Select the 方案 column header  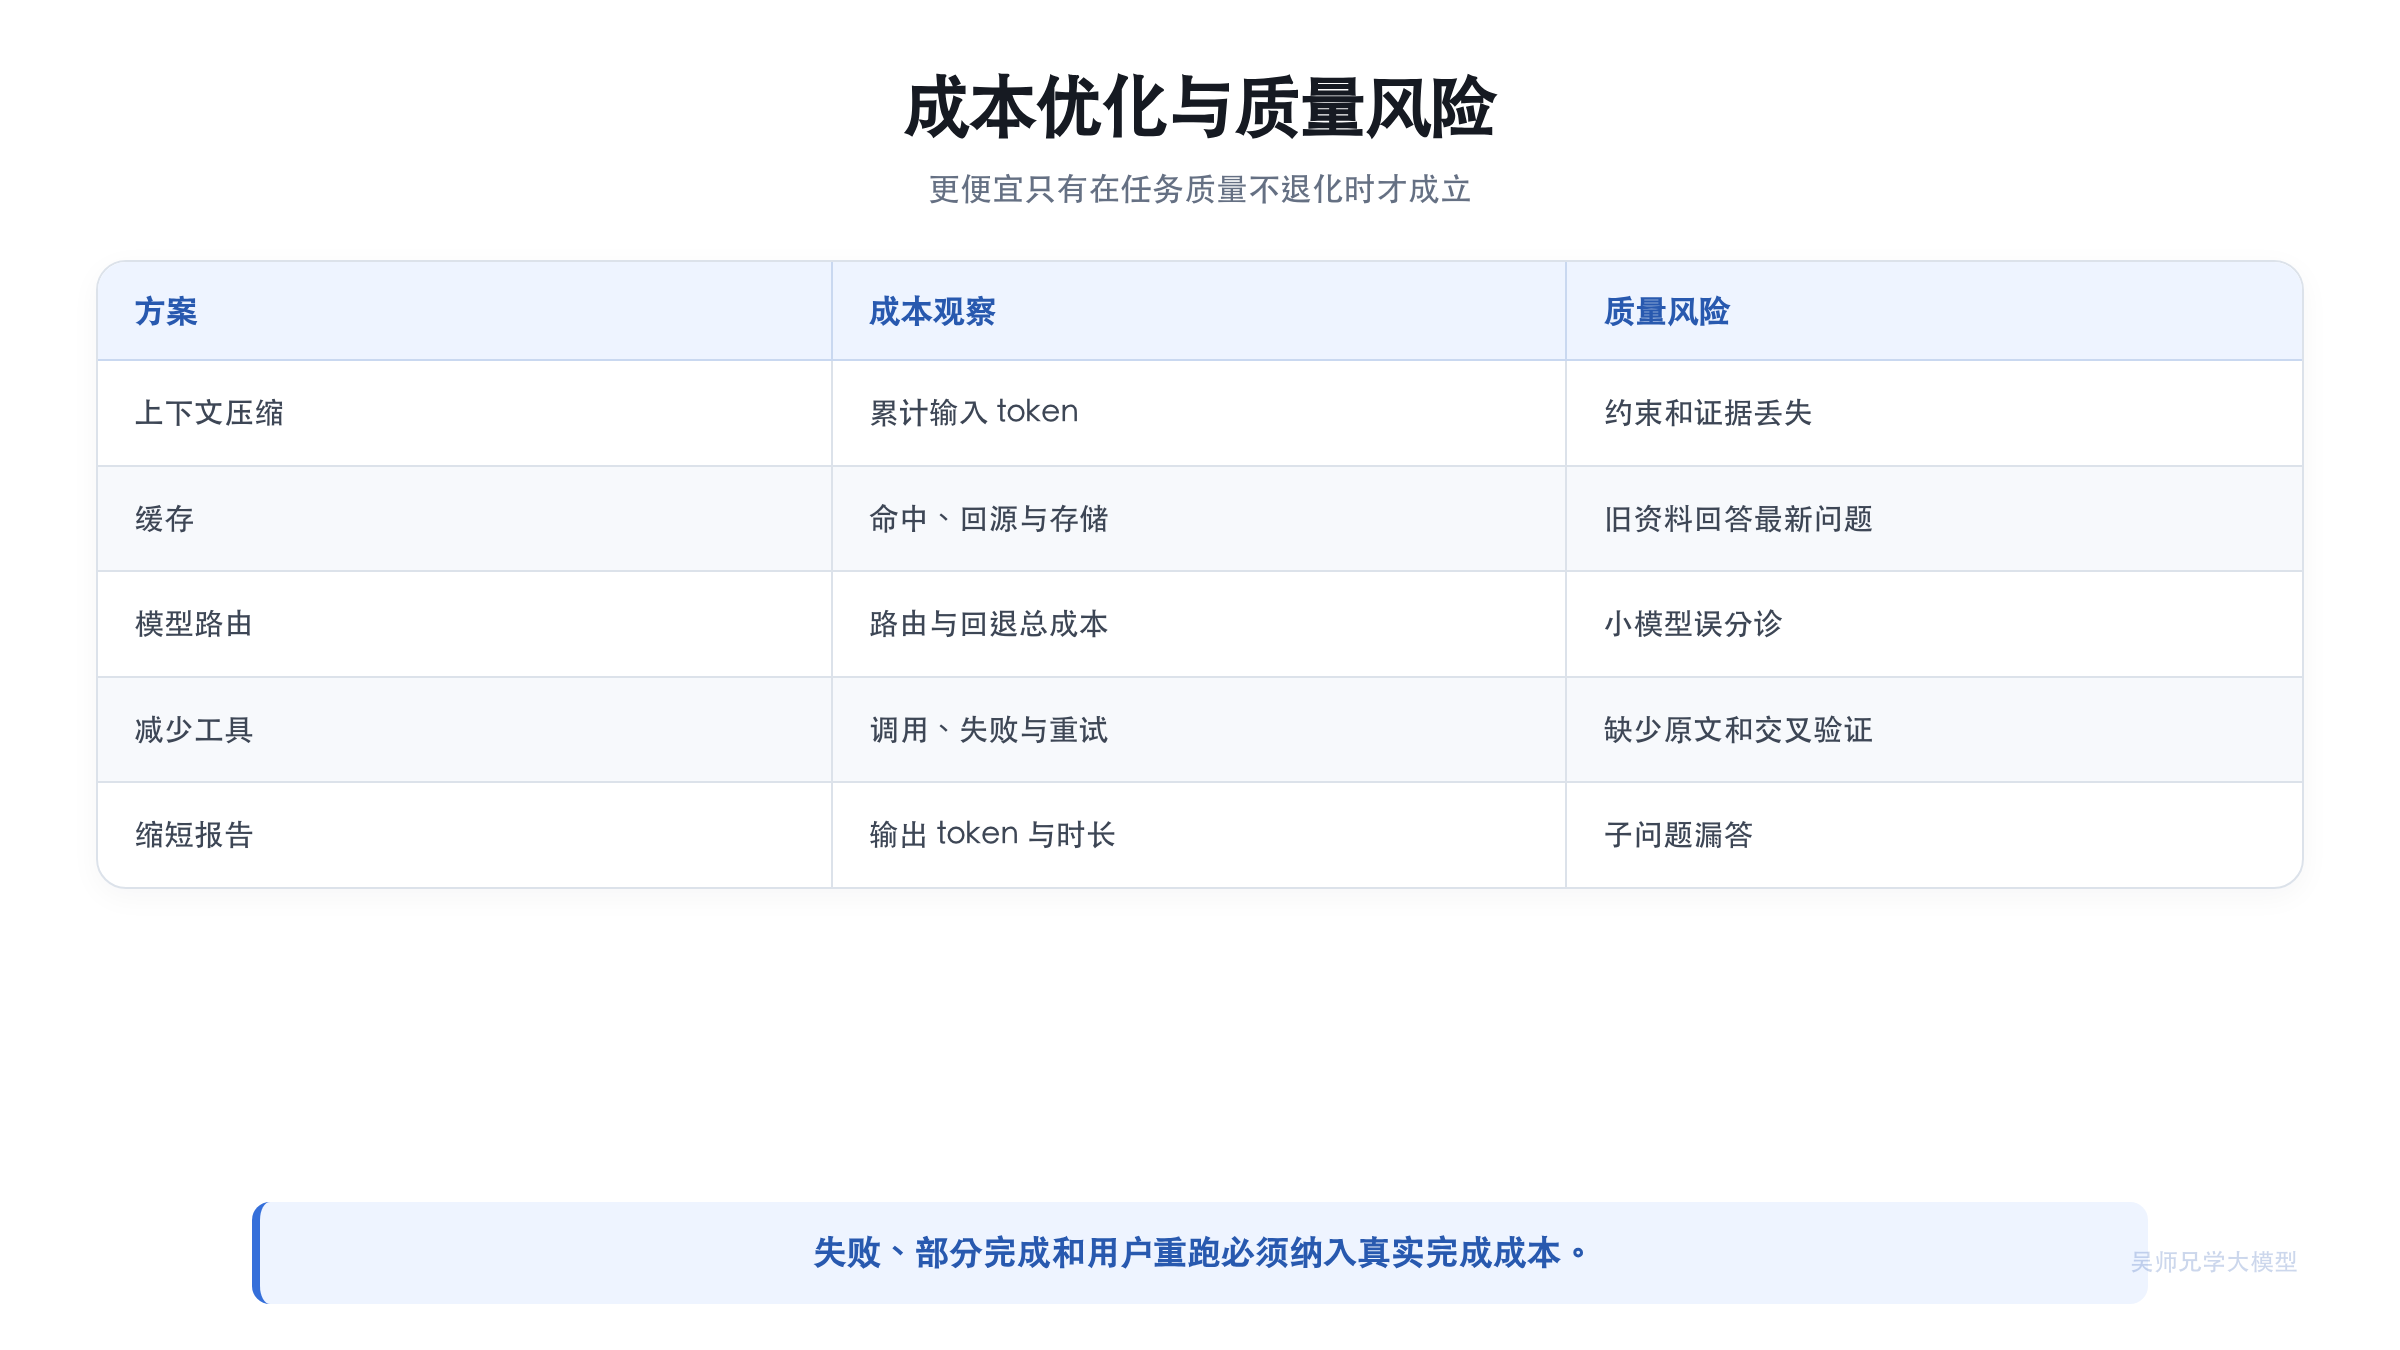tap(464, 311)
